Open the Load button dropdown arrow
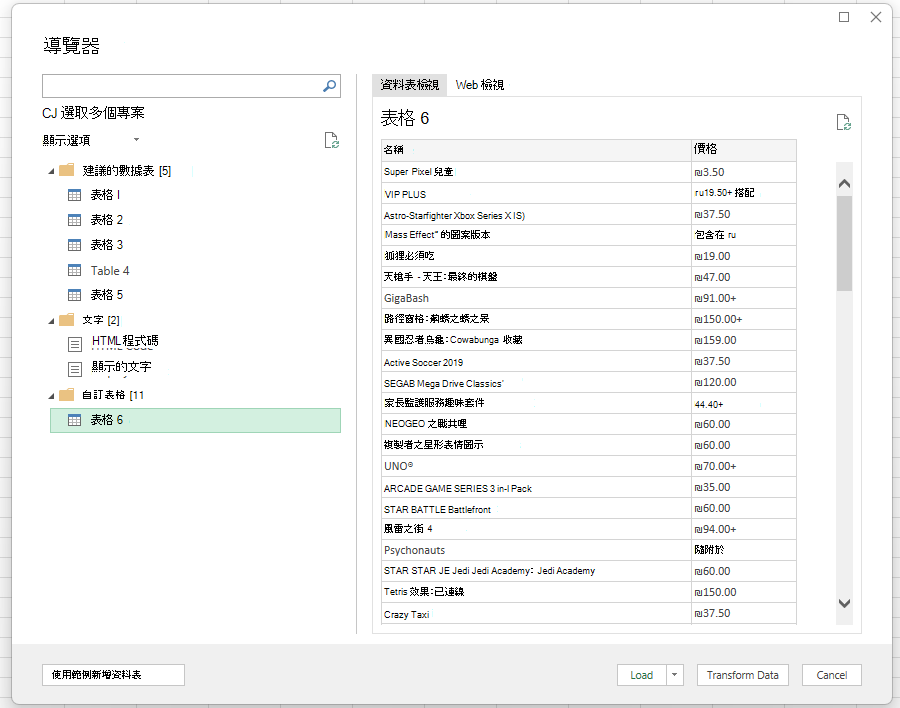 (674, 675)
